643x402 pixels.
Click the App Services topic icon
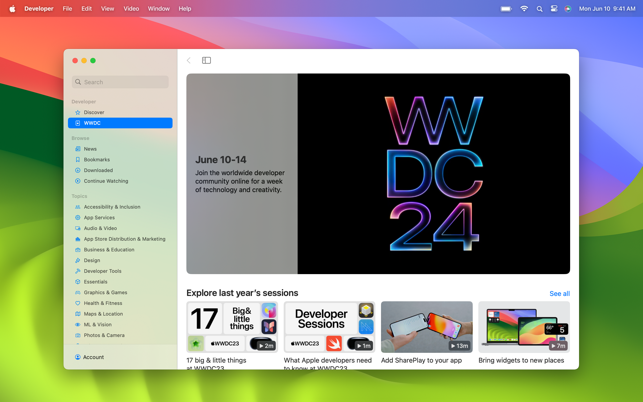point(78,218)
